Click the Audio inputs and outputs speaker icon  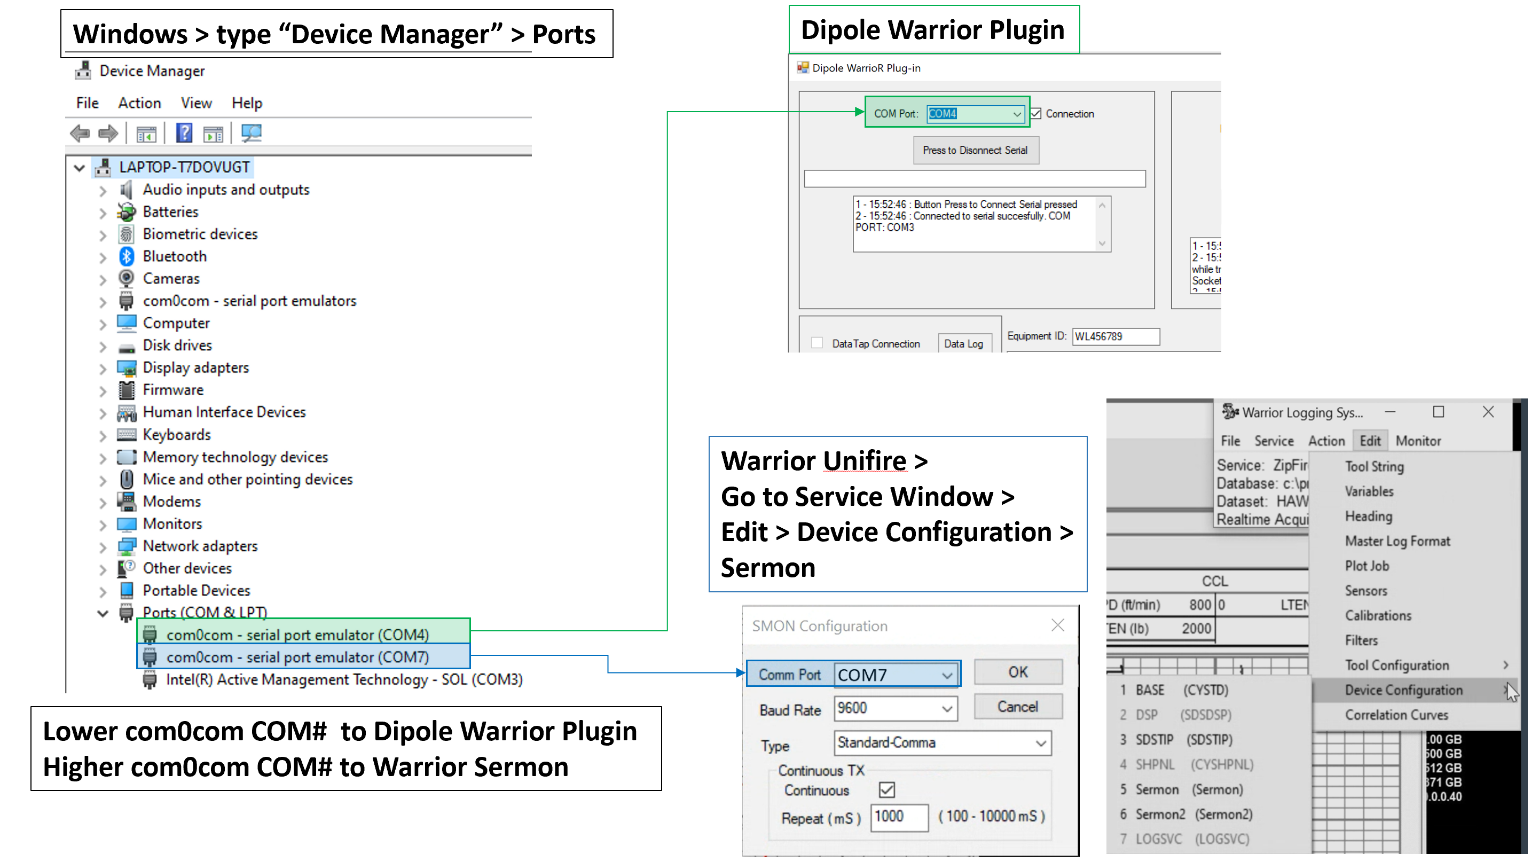[x=127, y=190]
